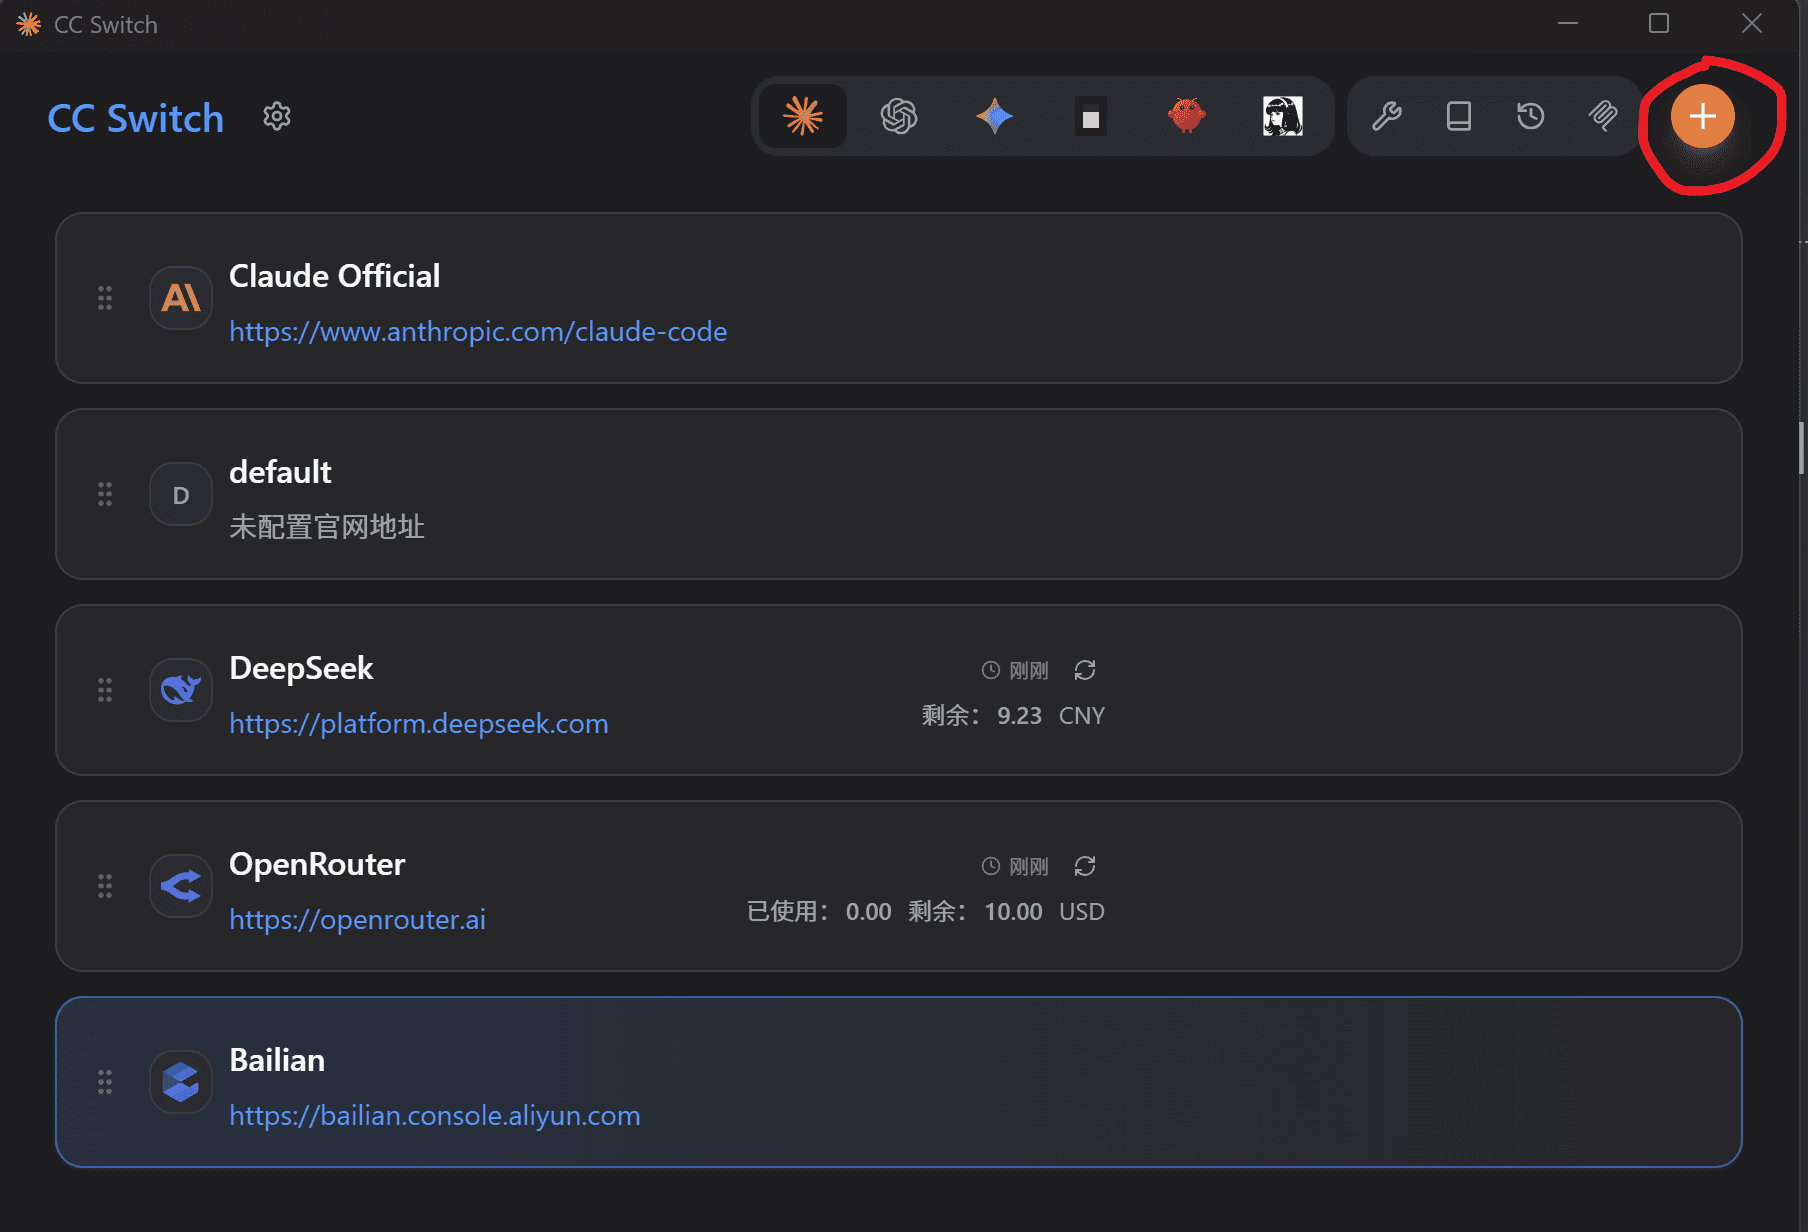Refresh the OpenRouter usage
The width and height of the screenshot is (1808, 1232).
point(1085,866)
